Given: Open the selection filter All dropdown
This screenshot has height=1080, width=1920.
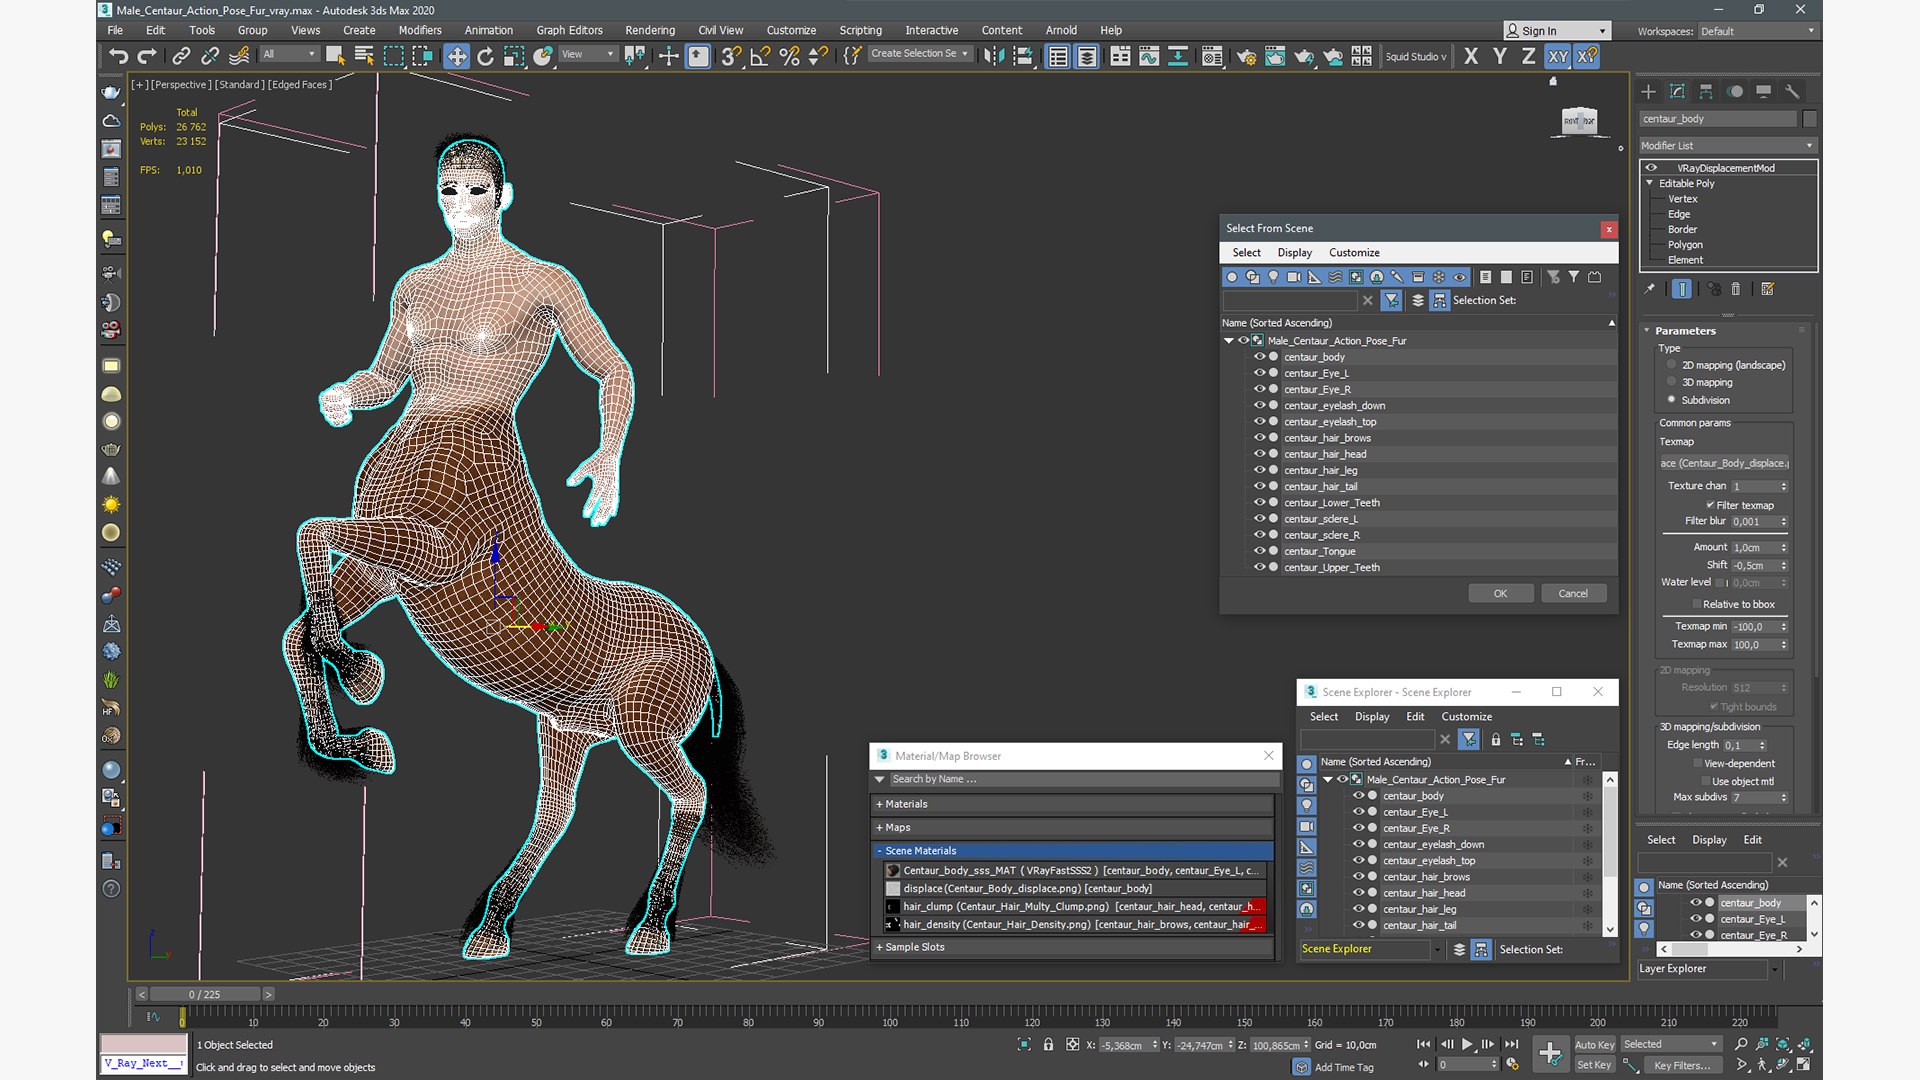Looking at the screenshot, I should (289, 54).
